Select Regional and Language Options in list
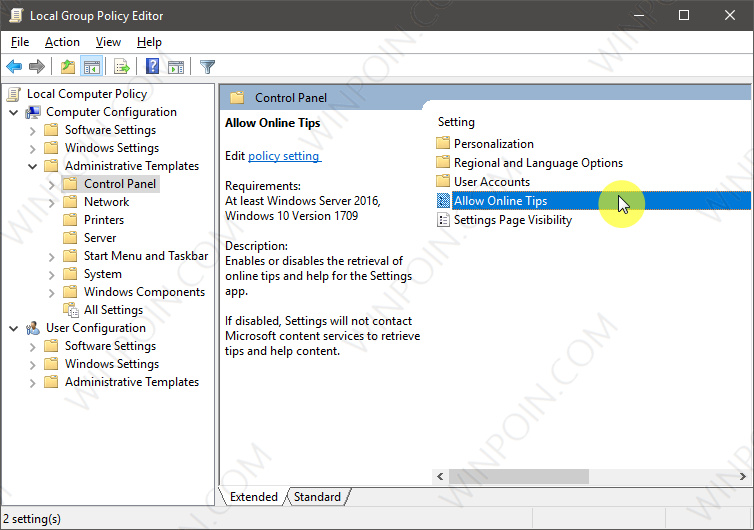 539,163
